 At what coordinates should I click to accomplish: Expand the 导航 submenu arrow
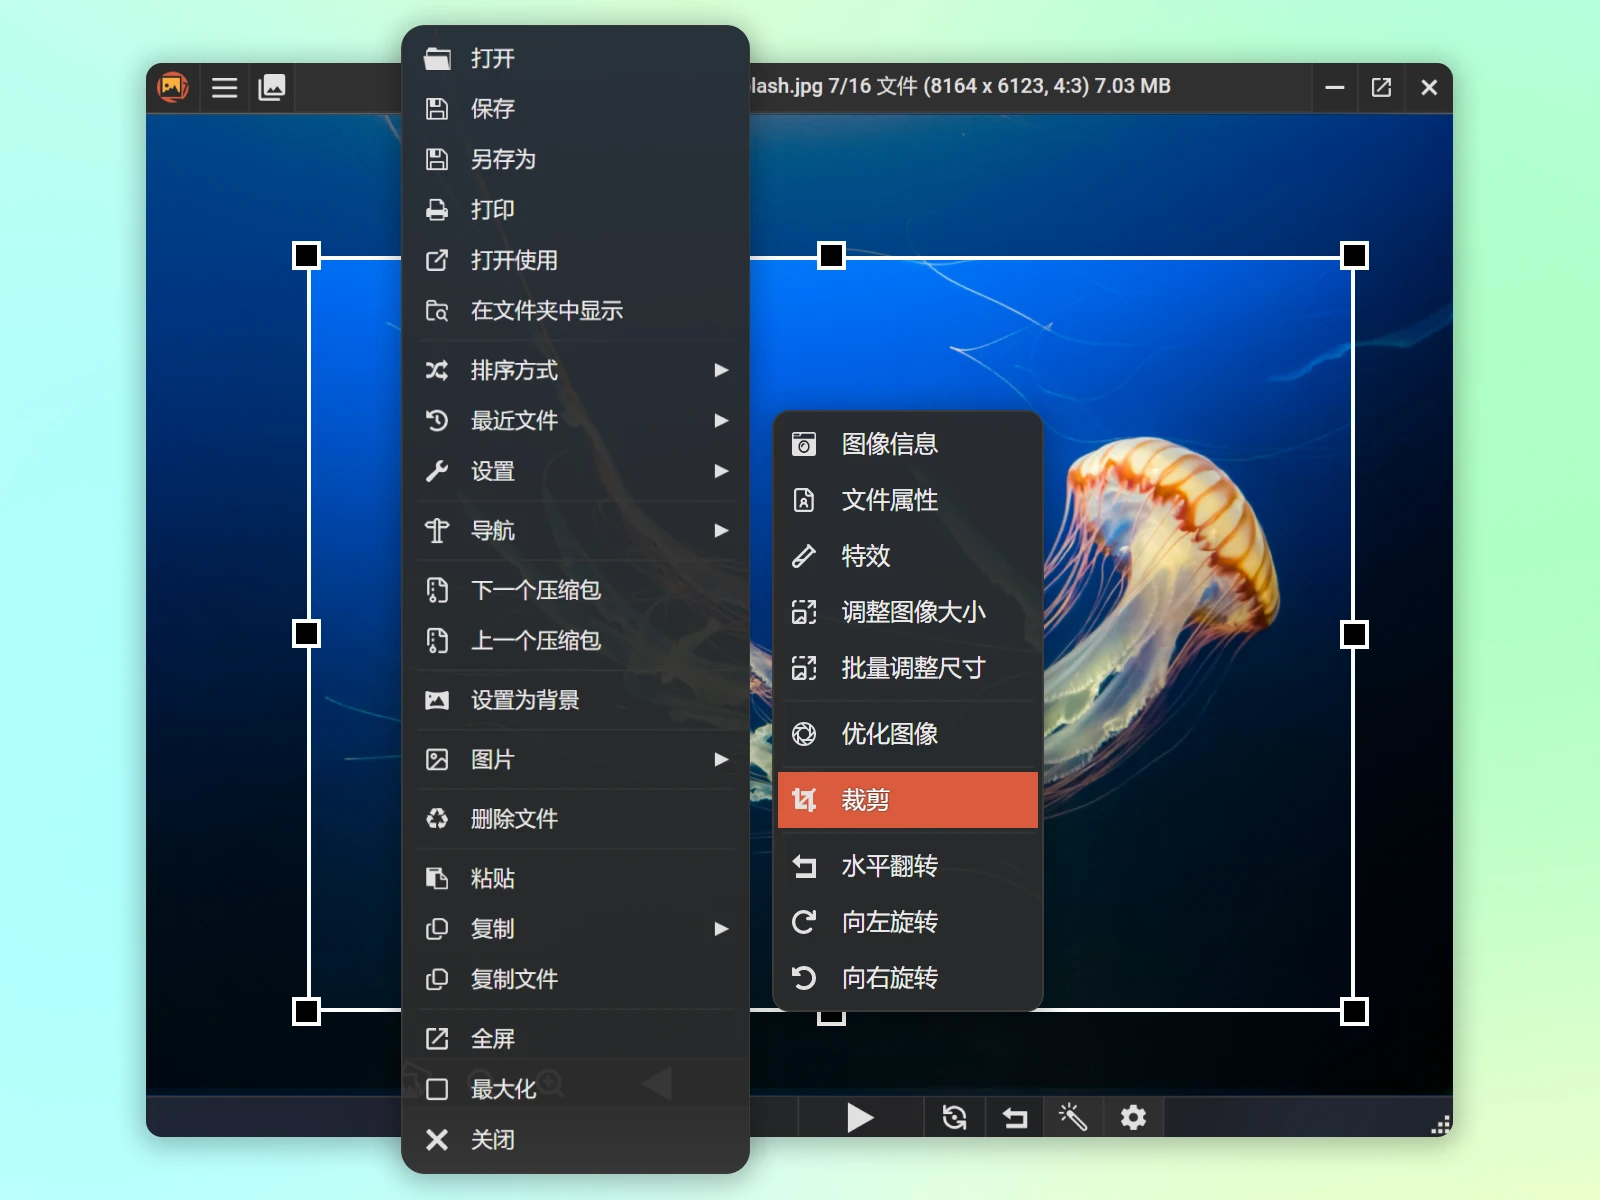[x=720, y=531]
